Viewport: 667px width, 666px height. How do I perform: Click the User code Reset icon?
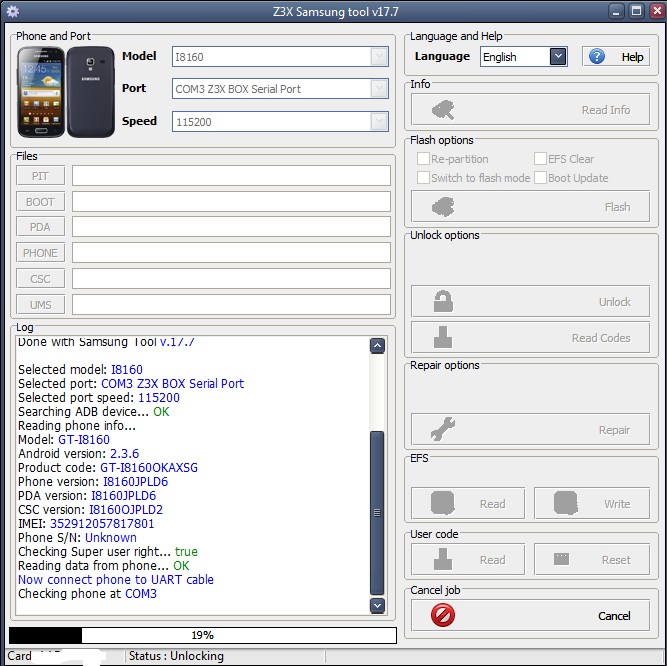(x=561, y=559)
